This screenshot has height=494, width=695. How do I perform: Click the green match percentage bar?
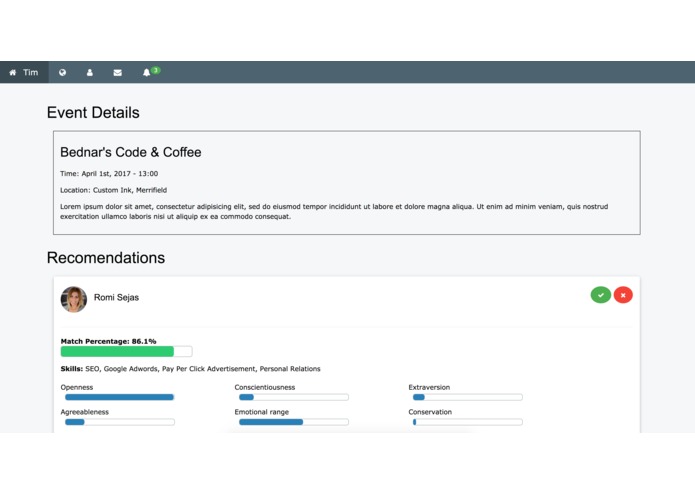(126, 351)
